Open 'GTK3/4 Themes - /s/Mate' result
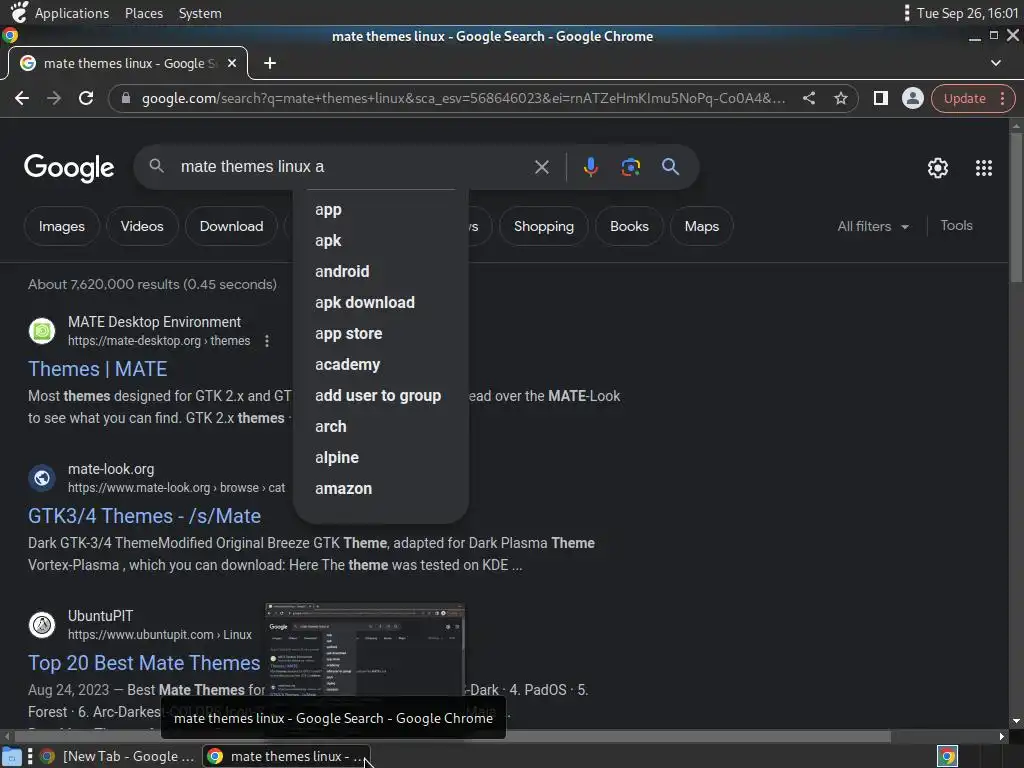 pyautogui.click(x=144, y=516)
